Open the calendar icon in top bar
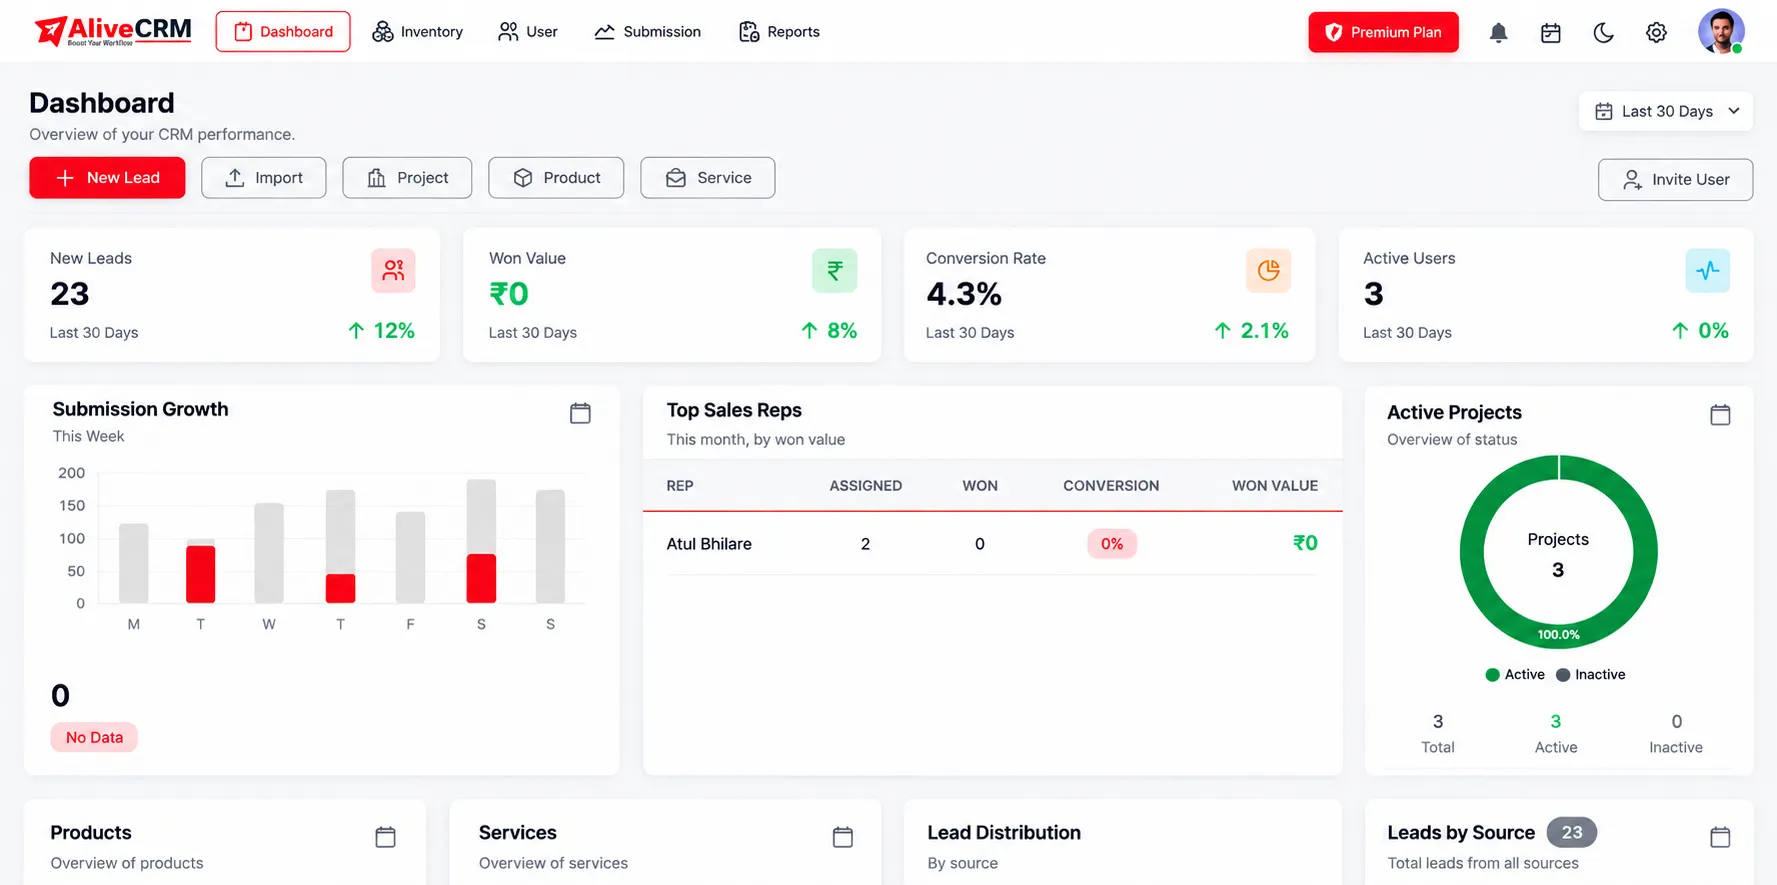Viewport: 1777px width, 885px height. 1551,33
